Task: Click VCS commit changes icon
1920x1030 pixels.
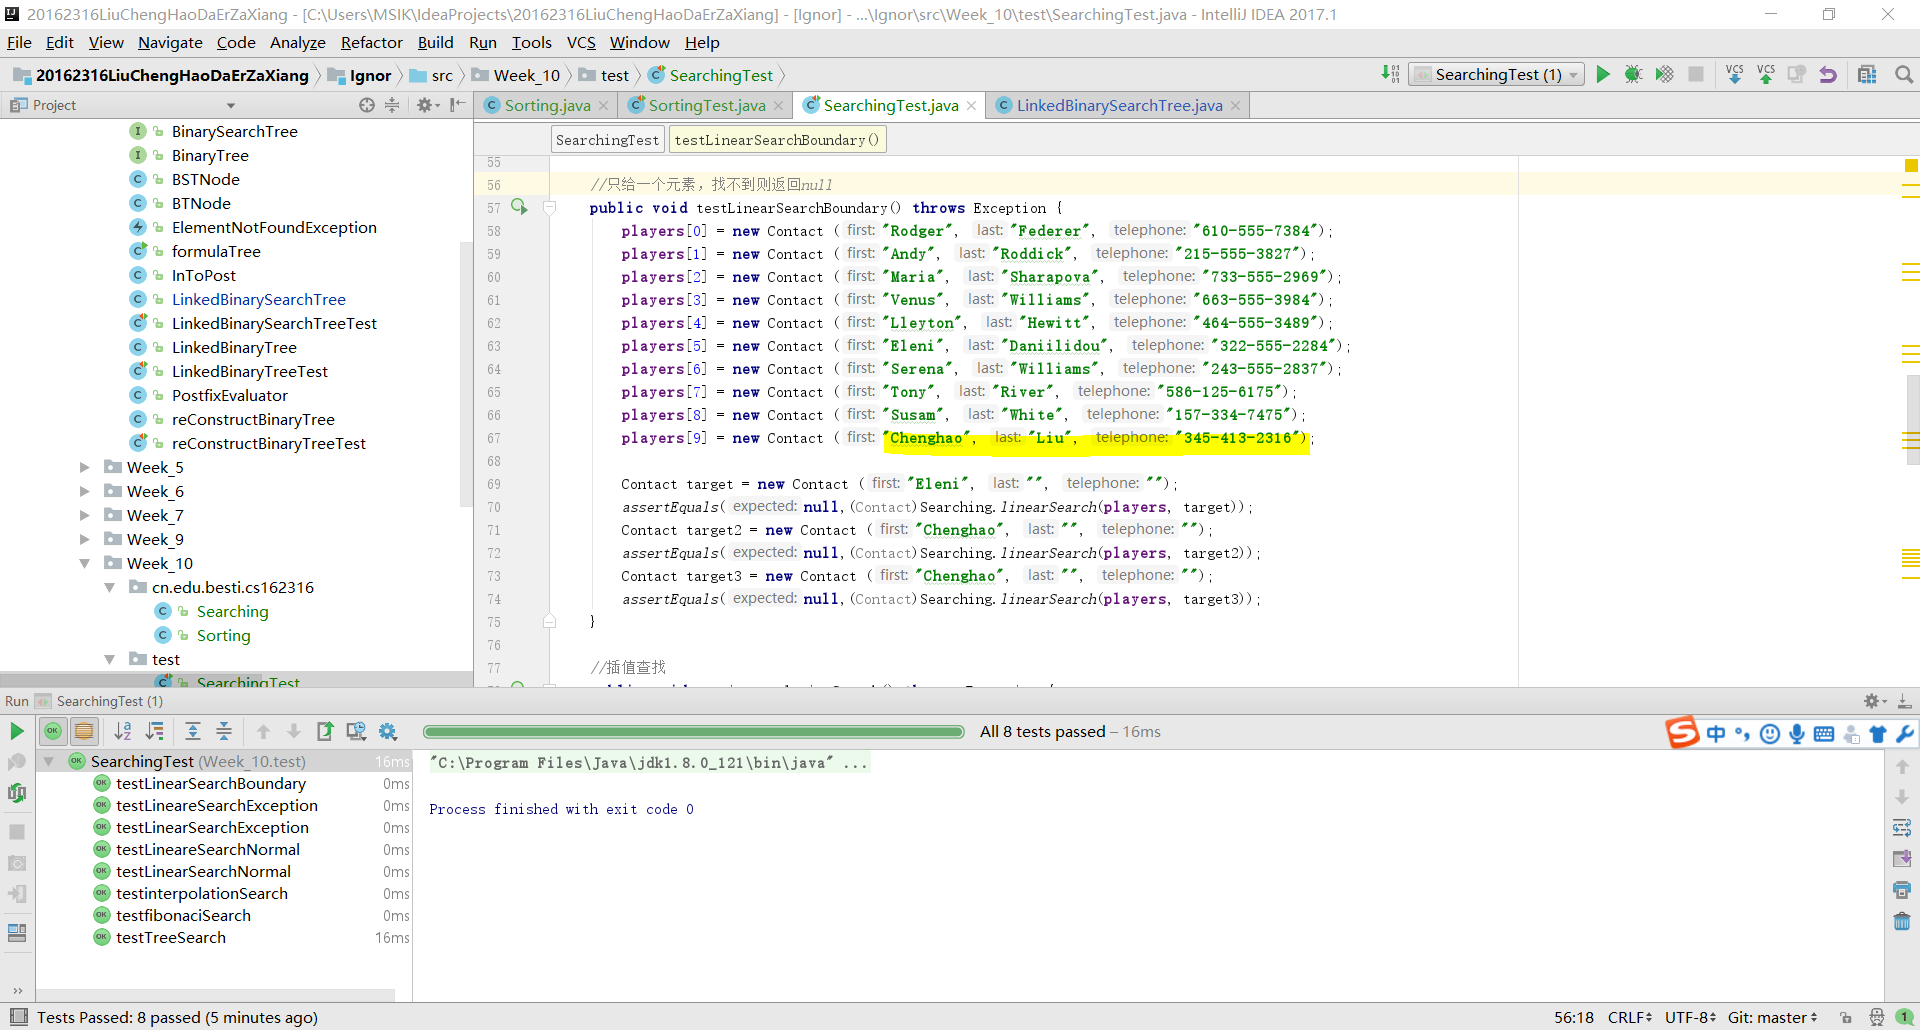Action: [x=1766, y=74]
